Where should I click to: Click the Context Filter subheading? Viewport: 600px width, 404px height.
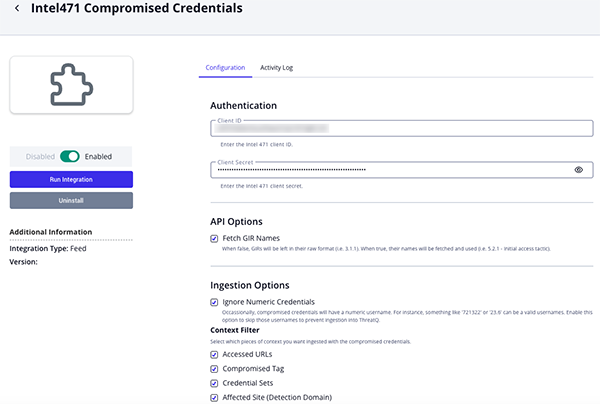click(x=235, y=330)
